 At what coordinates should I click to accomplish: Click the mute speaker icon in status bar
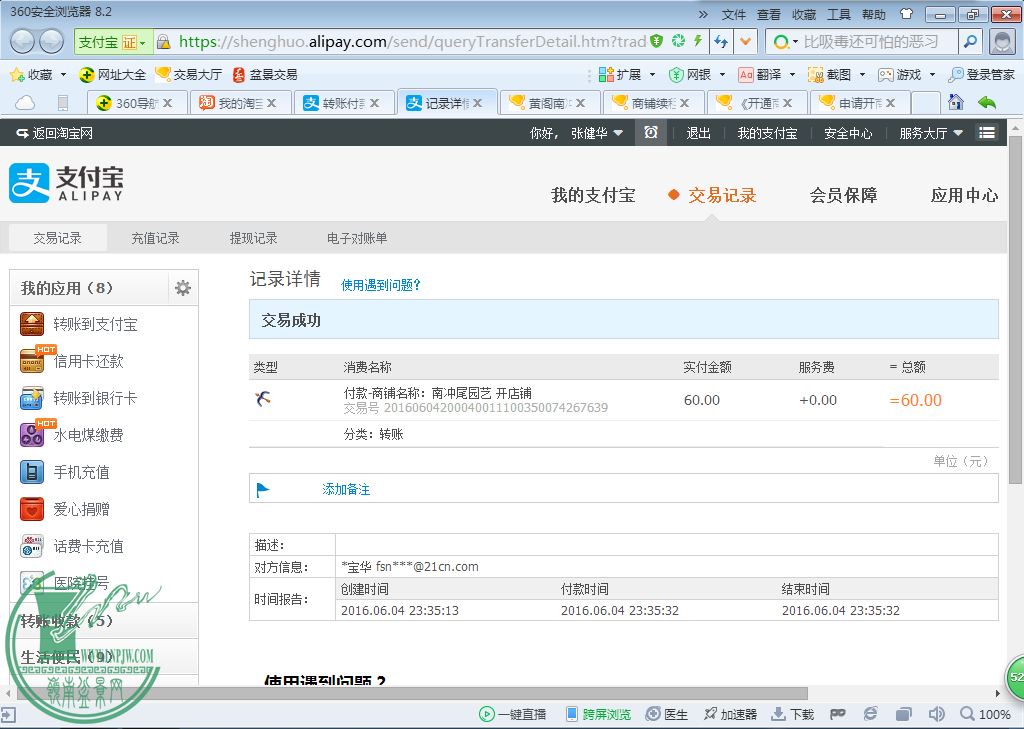pos(936,714)
